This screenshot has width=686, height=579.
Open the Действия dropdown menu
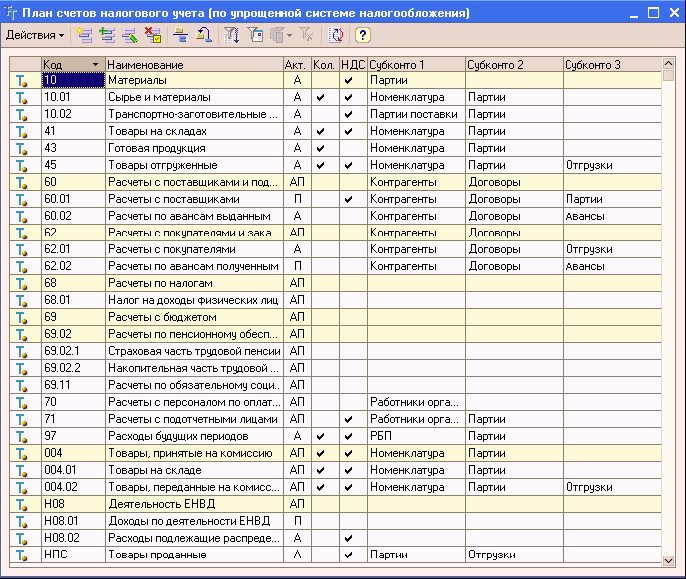34,35
